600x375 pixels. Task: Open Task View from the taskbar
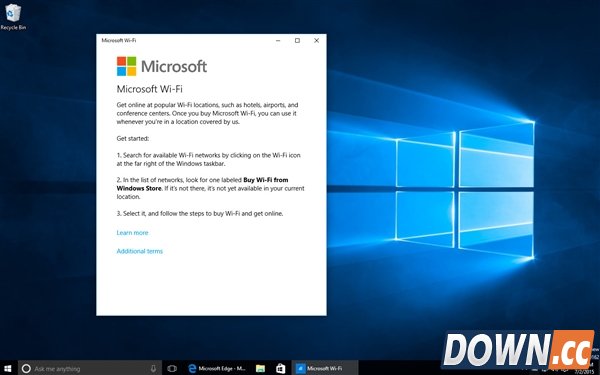click(172, 368)
